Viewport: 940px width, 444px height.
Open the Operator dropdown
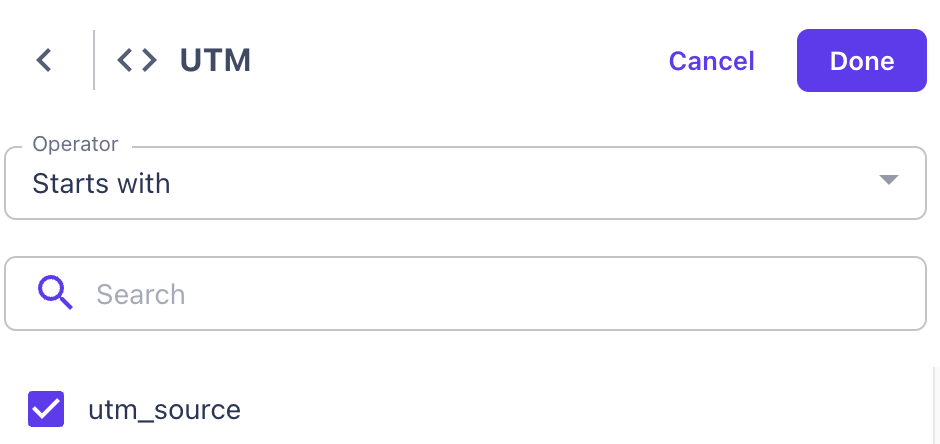pyautogui.click(x=465, y=184)
